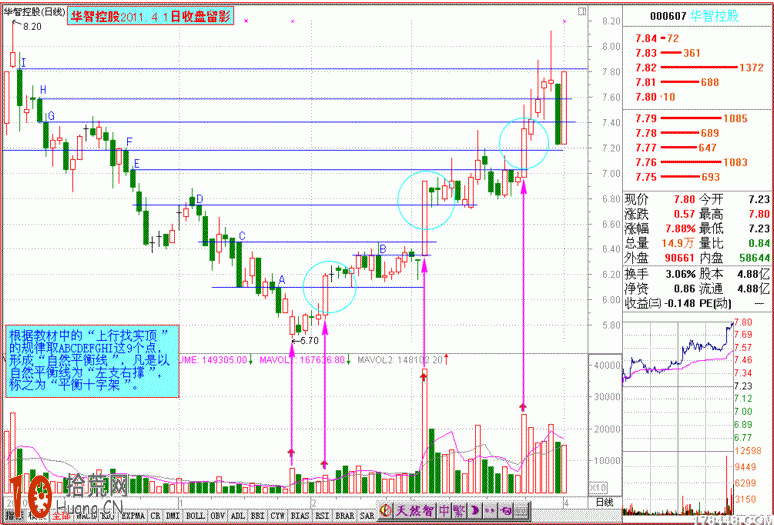Select the ADL indicator tab
Viewport: 774px width, 525px height.
coord(237,516)
